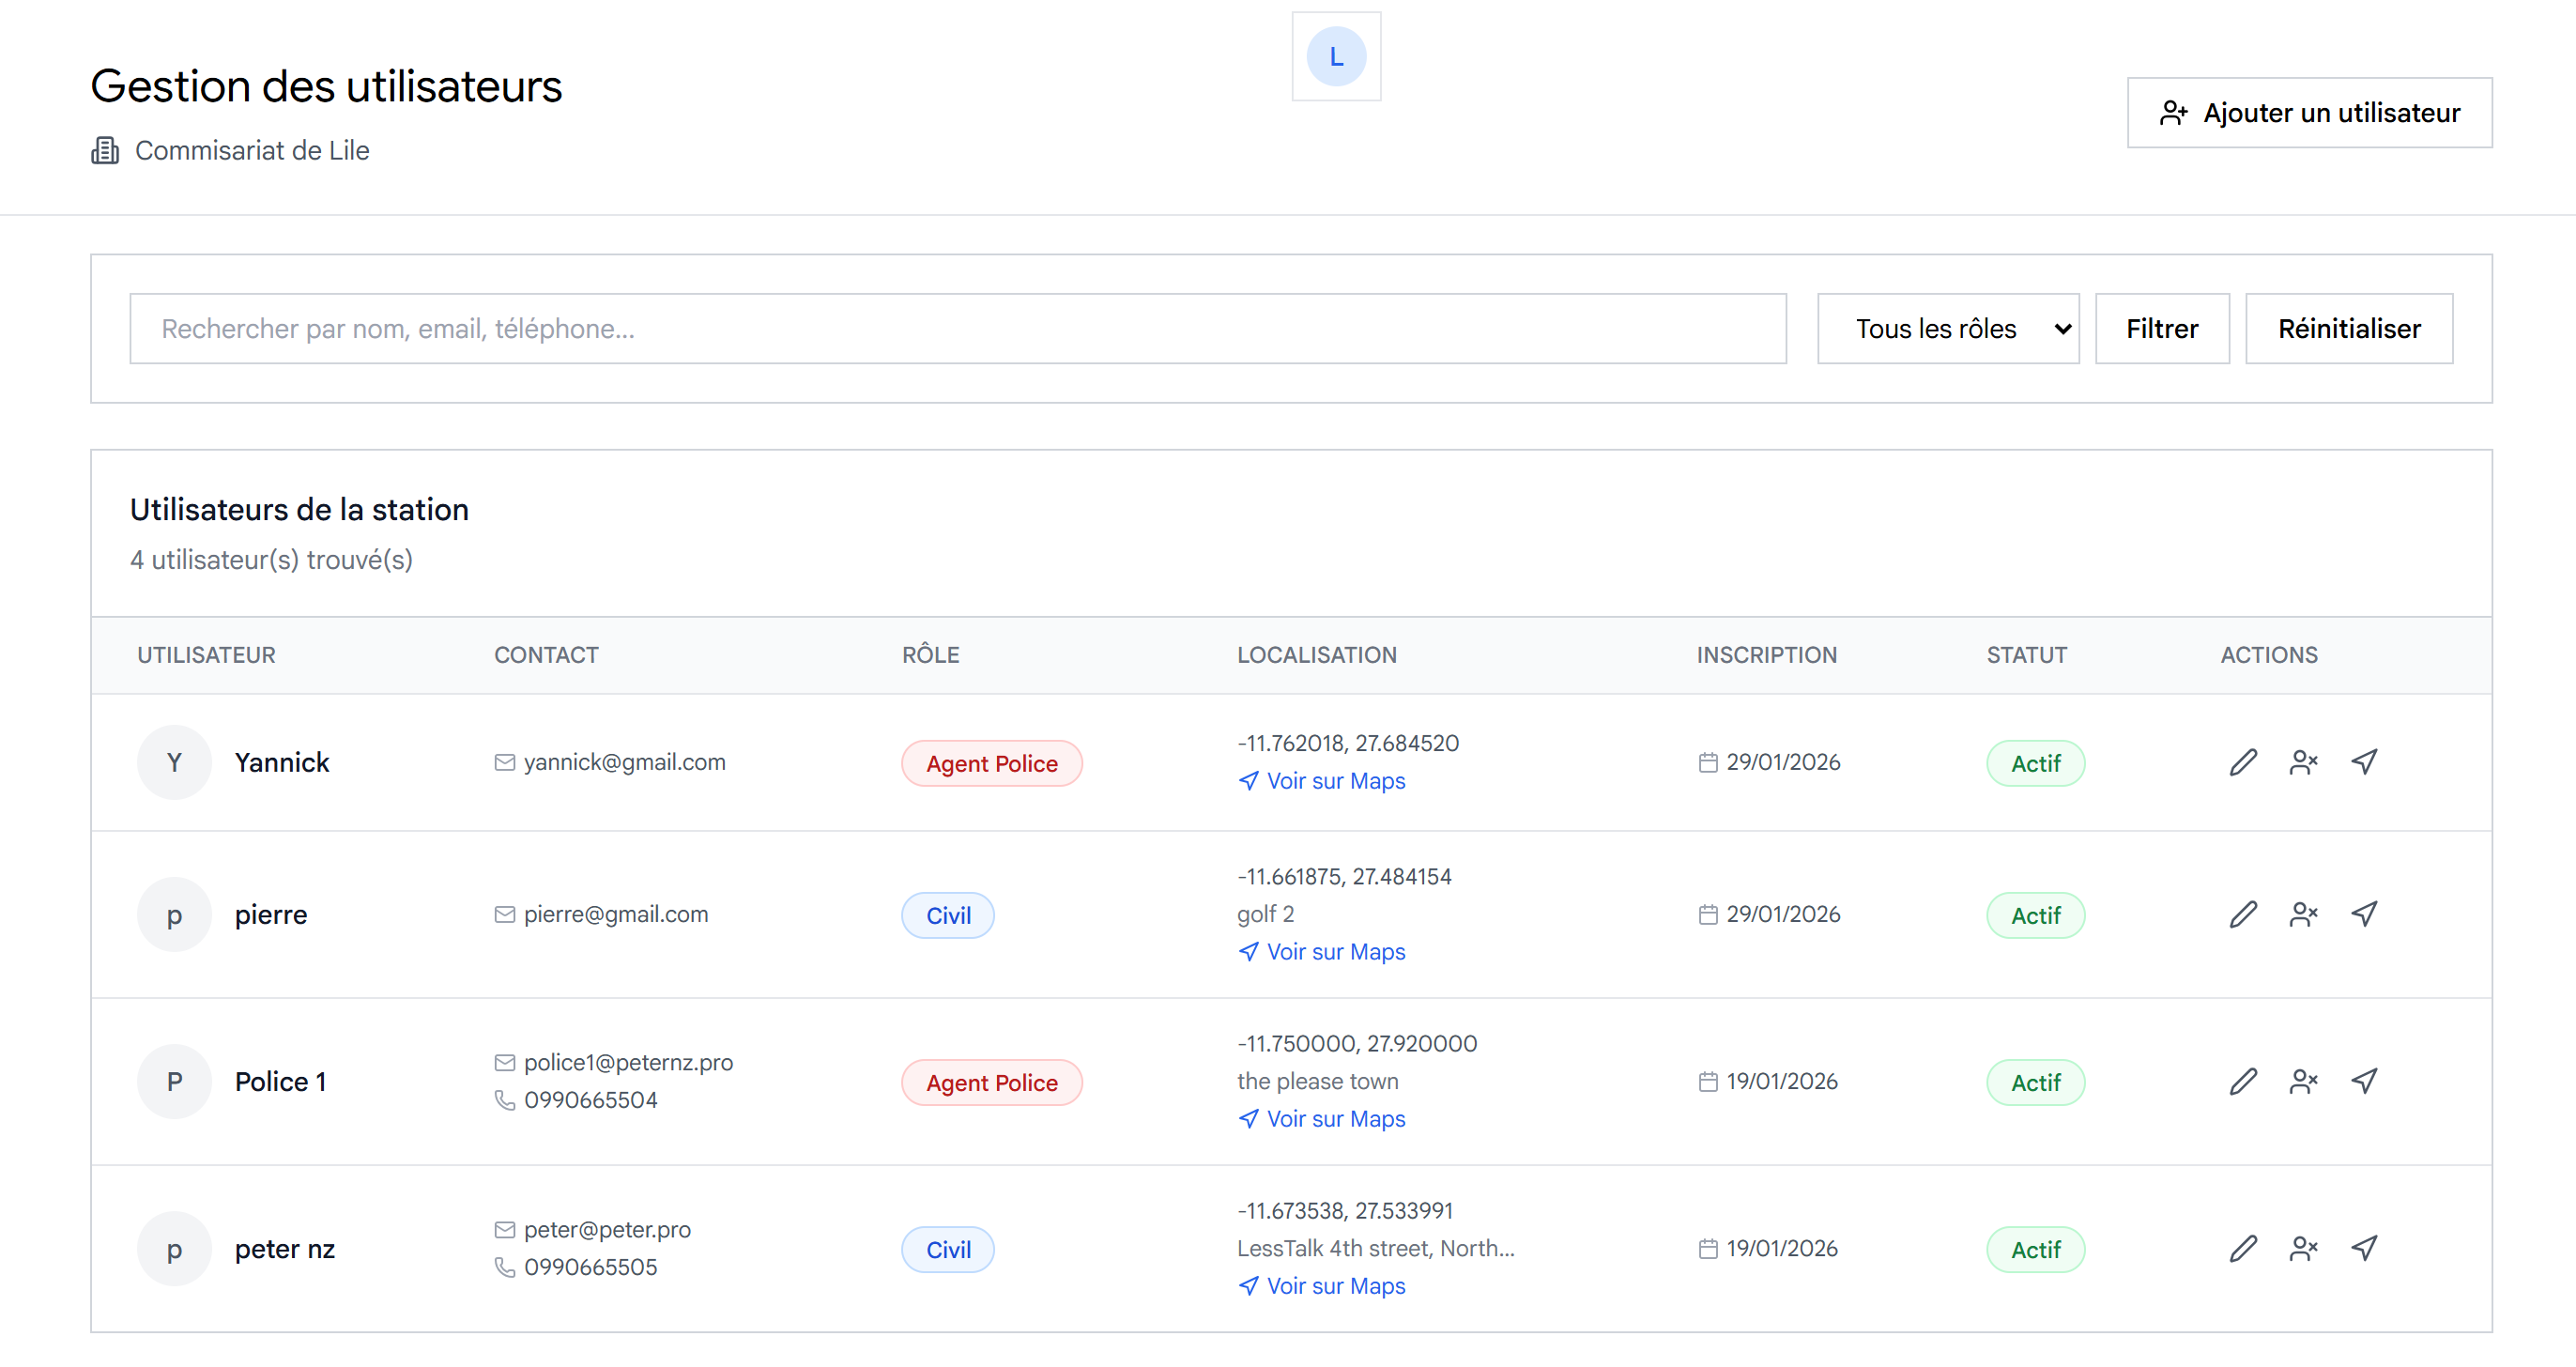2576x1367 pixels.
Task: Click the Actif status badge for pierre
Action: click(2035, 916)
